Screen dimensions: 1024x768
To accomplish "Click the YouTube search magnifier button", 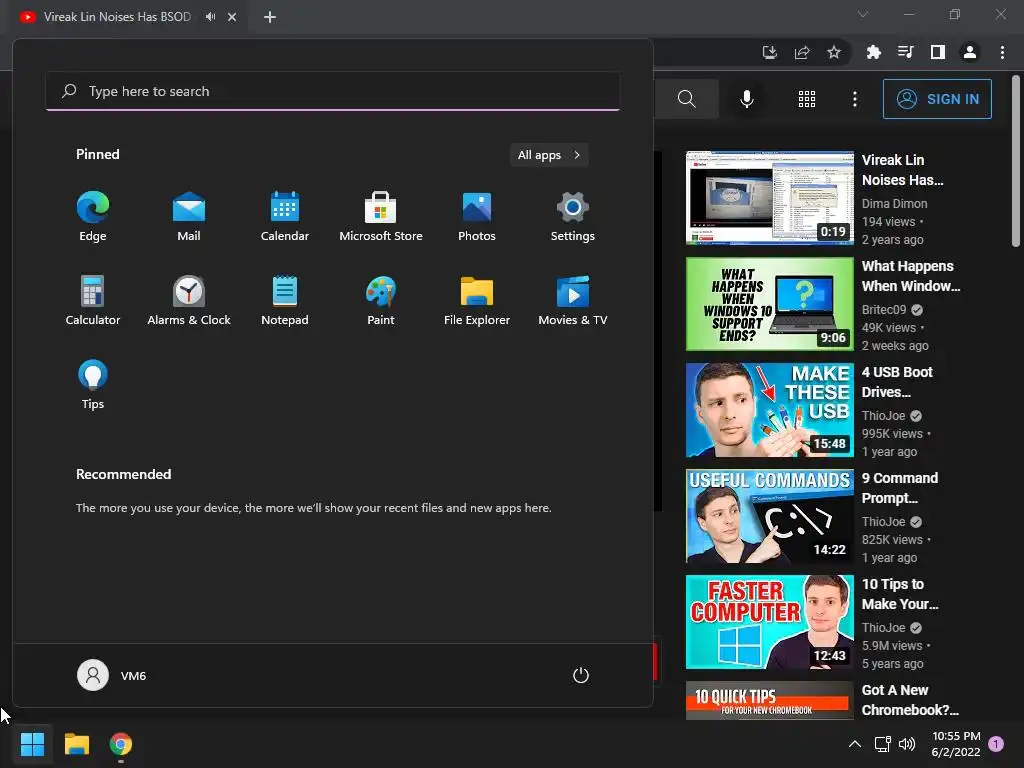I will 686,99.
